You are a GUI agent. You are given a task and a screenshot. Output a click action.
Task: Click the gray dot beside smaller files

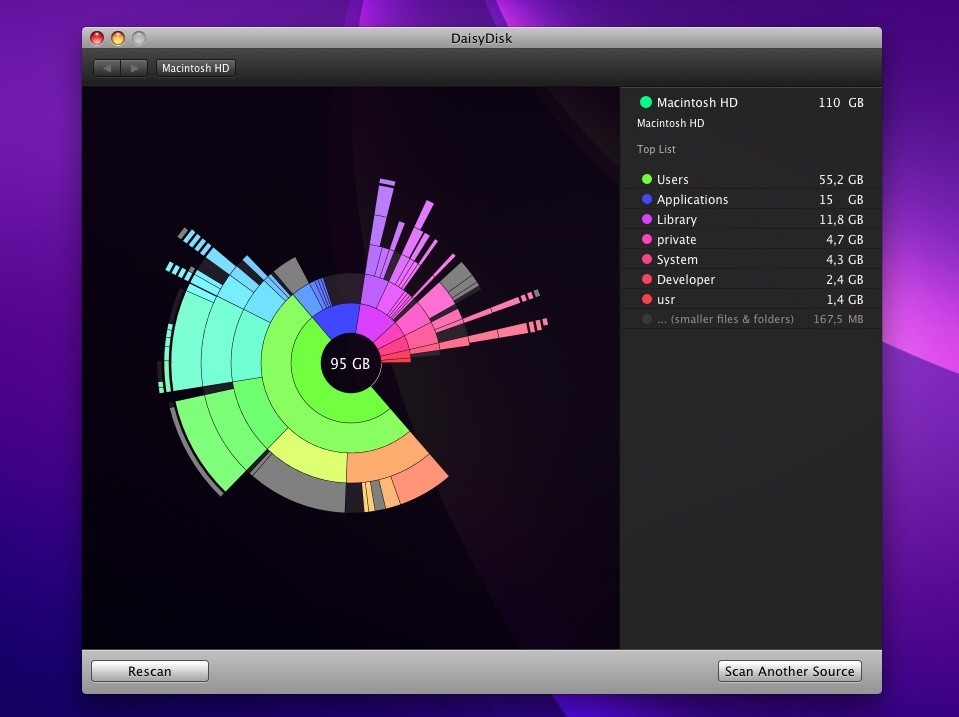coord(646,319)
